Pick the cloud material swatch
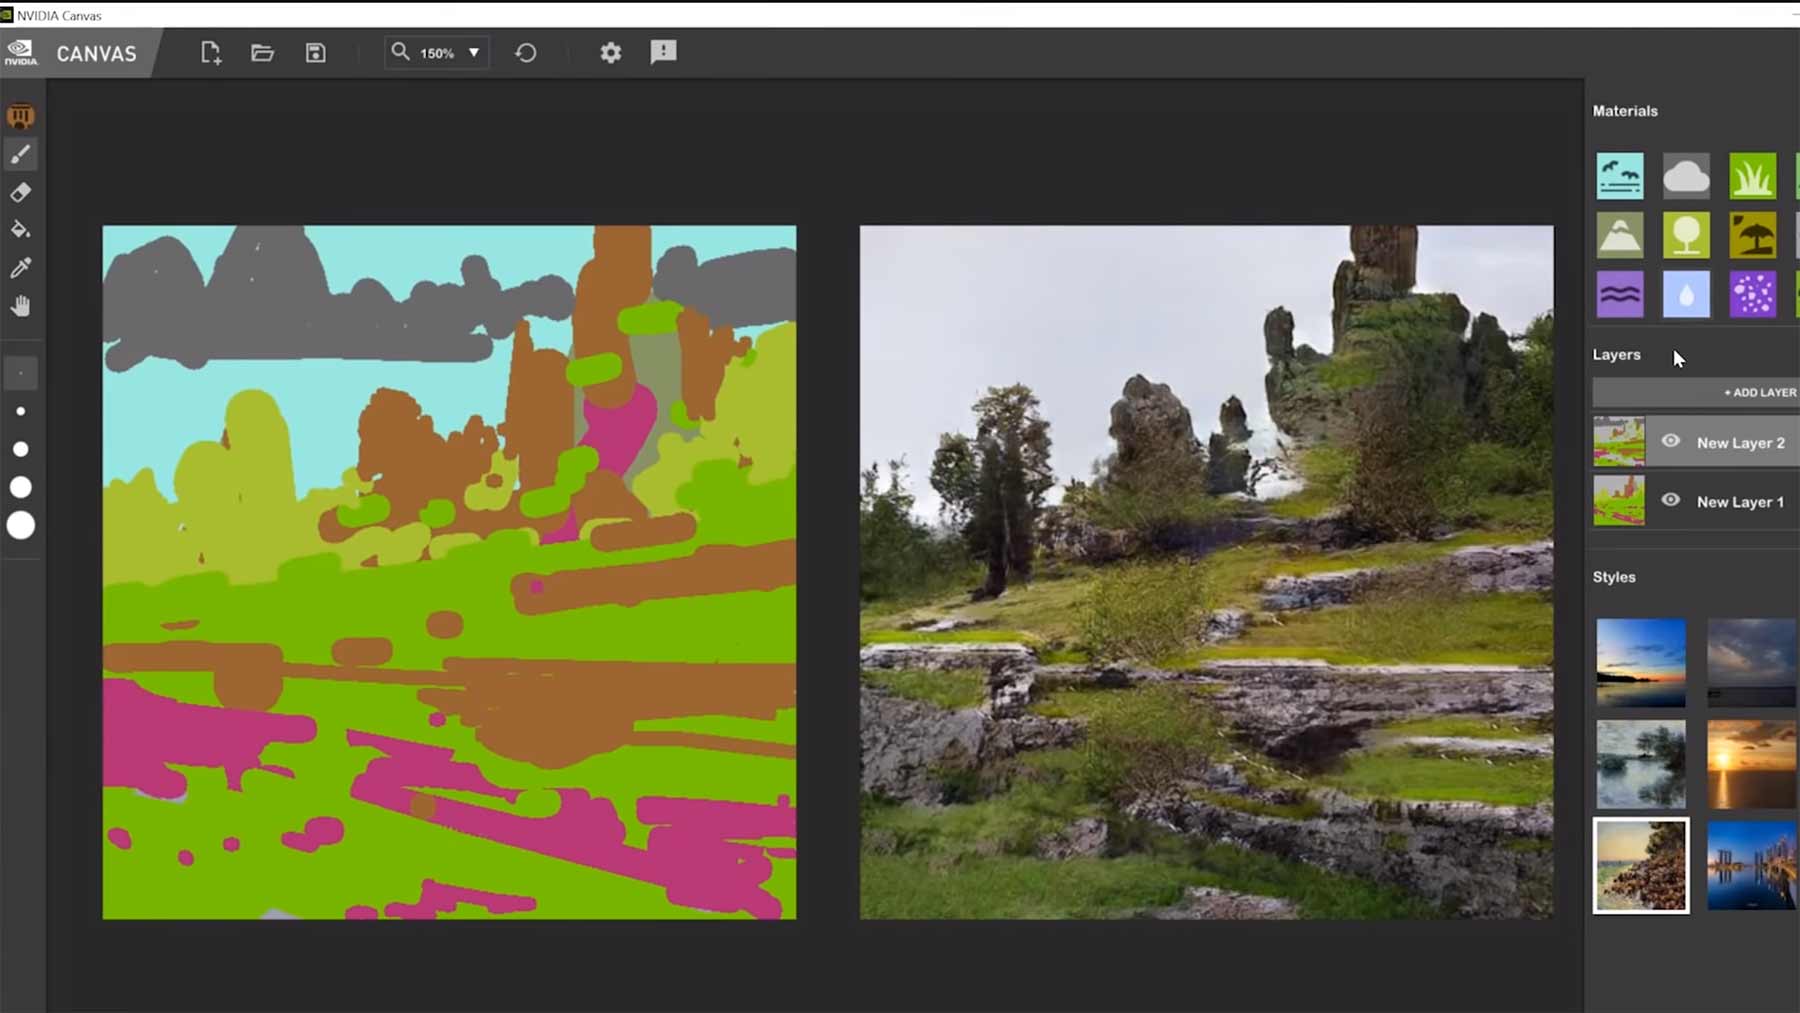Image resolution: width=1800 pixels, height=1013 pixels. point(1686,176)
